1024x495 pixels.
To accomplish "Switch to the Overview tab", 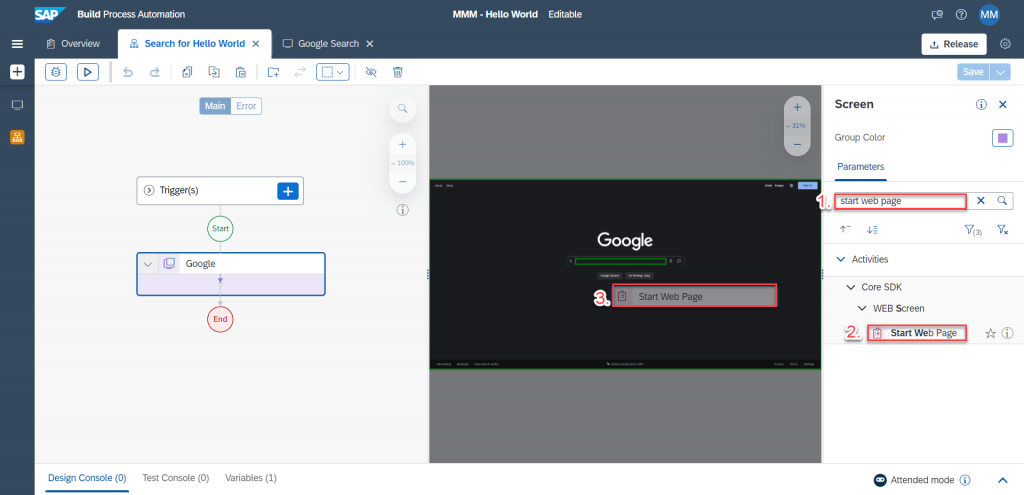I will click(x=73, y=44).
